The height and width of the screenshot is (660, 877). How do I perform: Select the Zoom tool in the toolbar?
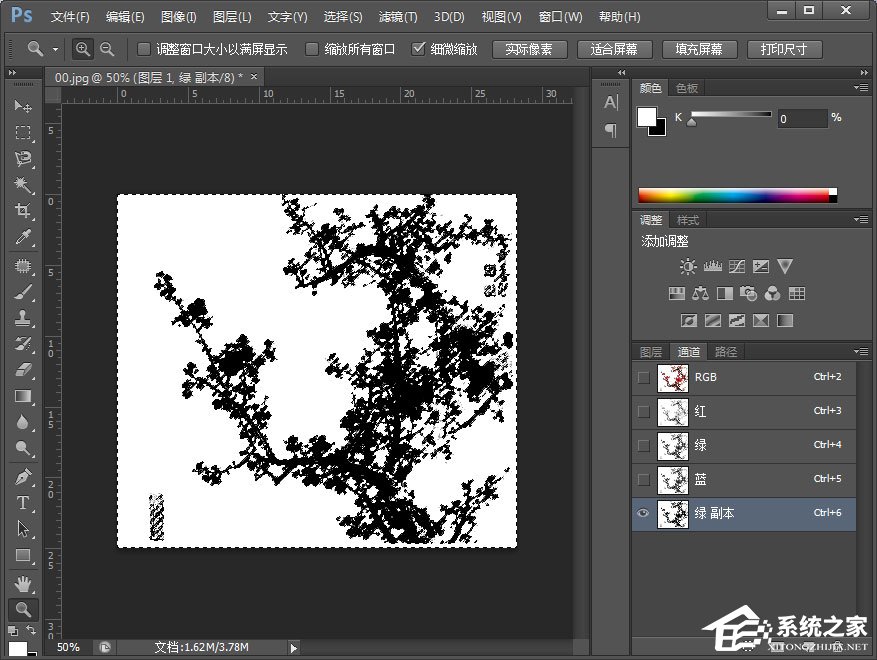pos(22,608)
